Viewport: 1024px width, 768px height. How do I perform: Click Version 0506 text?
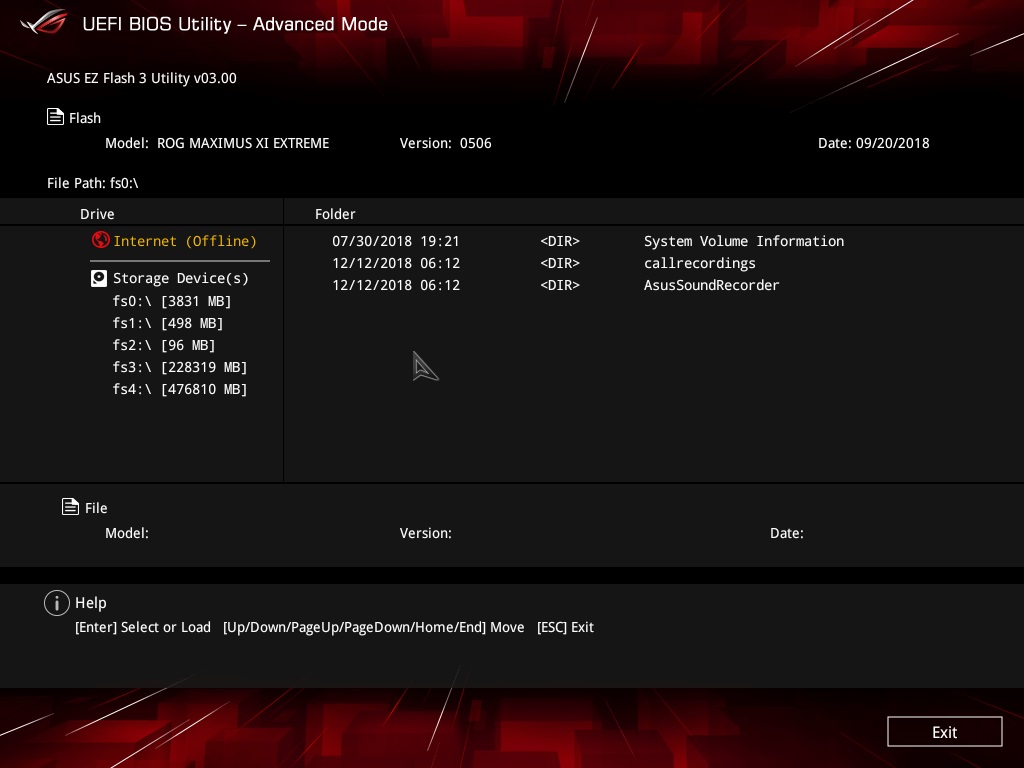[445, 143]
